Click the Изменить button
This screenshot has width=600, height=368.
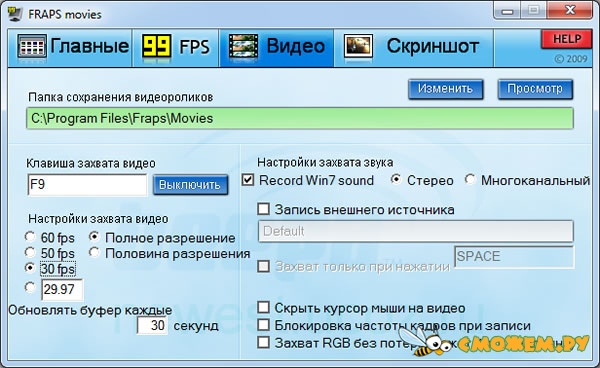pos(445,89)
